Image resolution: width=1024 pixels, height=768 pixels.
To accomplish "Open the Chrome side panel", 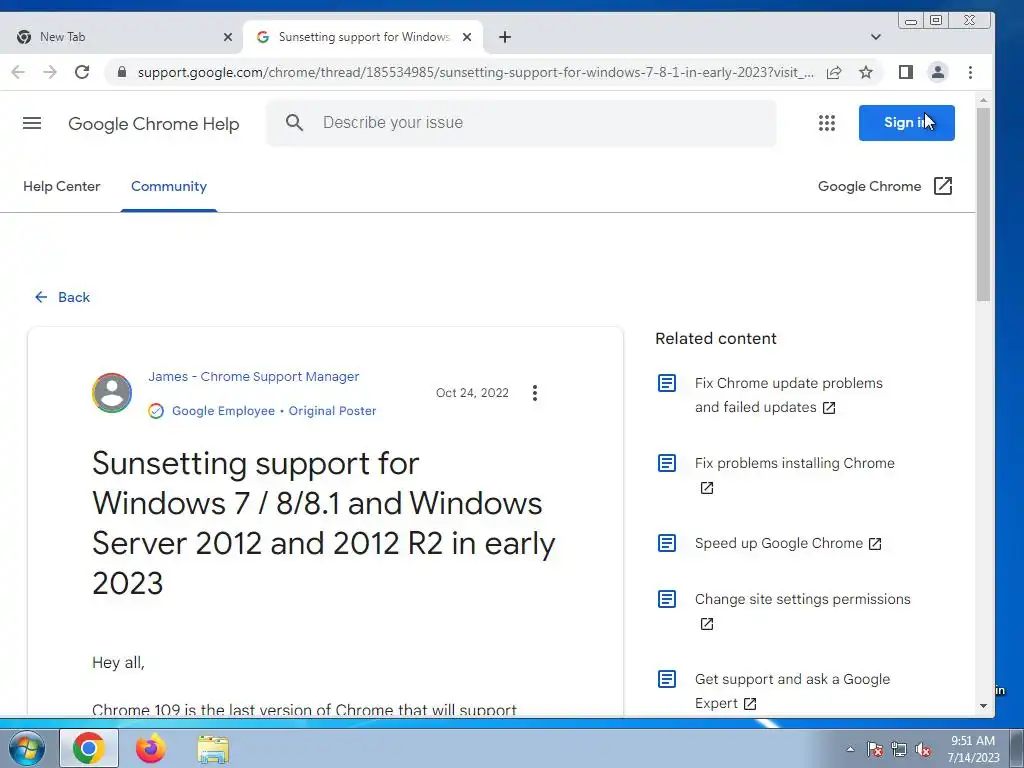I will coord(906,72).
